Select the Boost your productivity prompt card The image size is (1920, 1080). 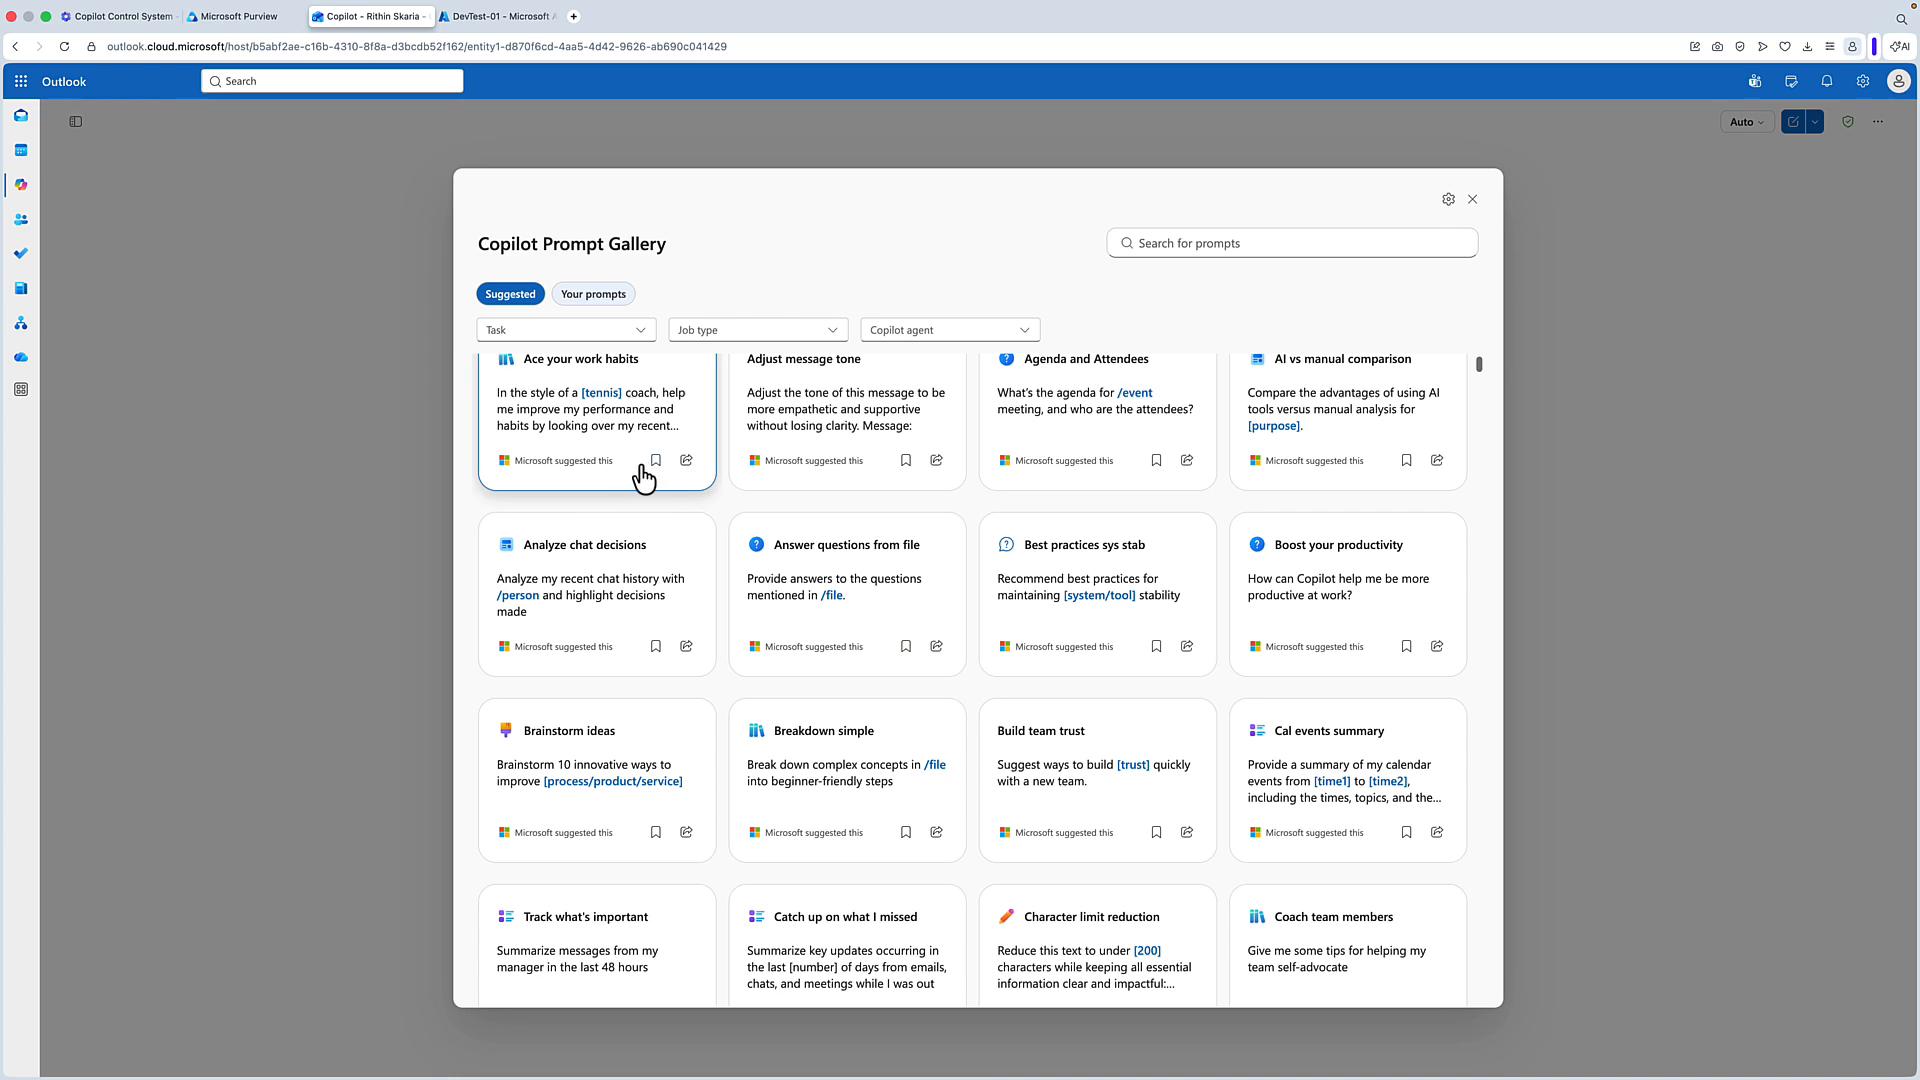1348,594
